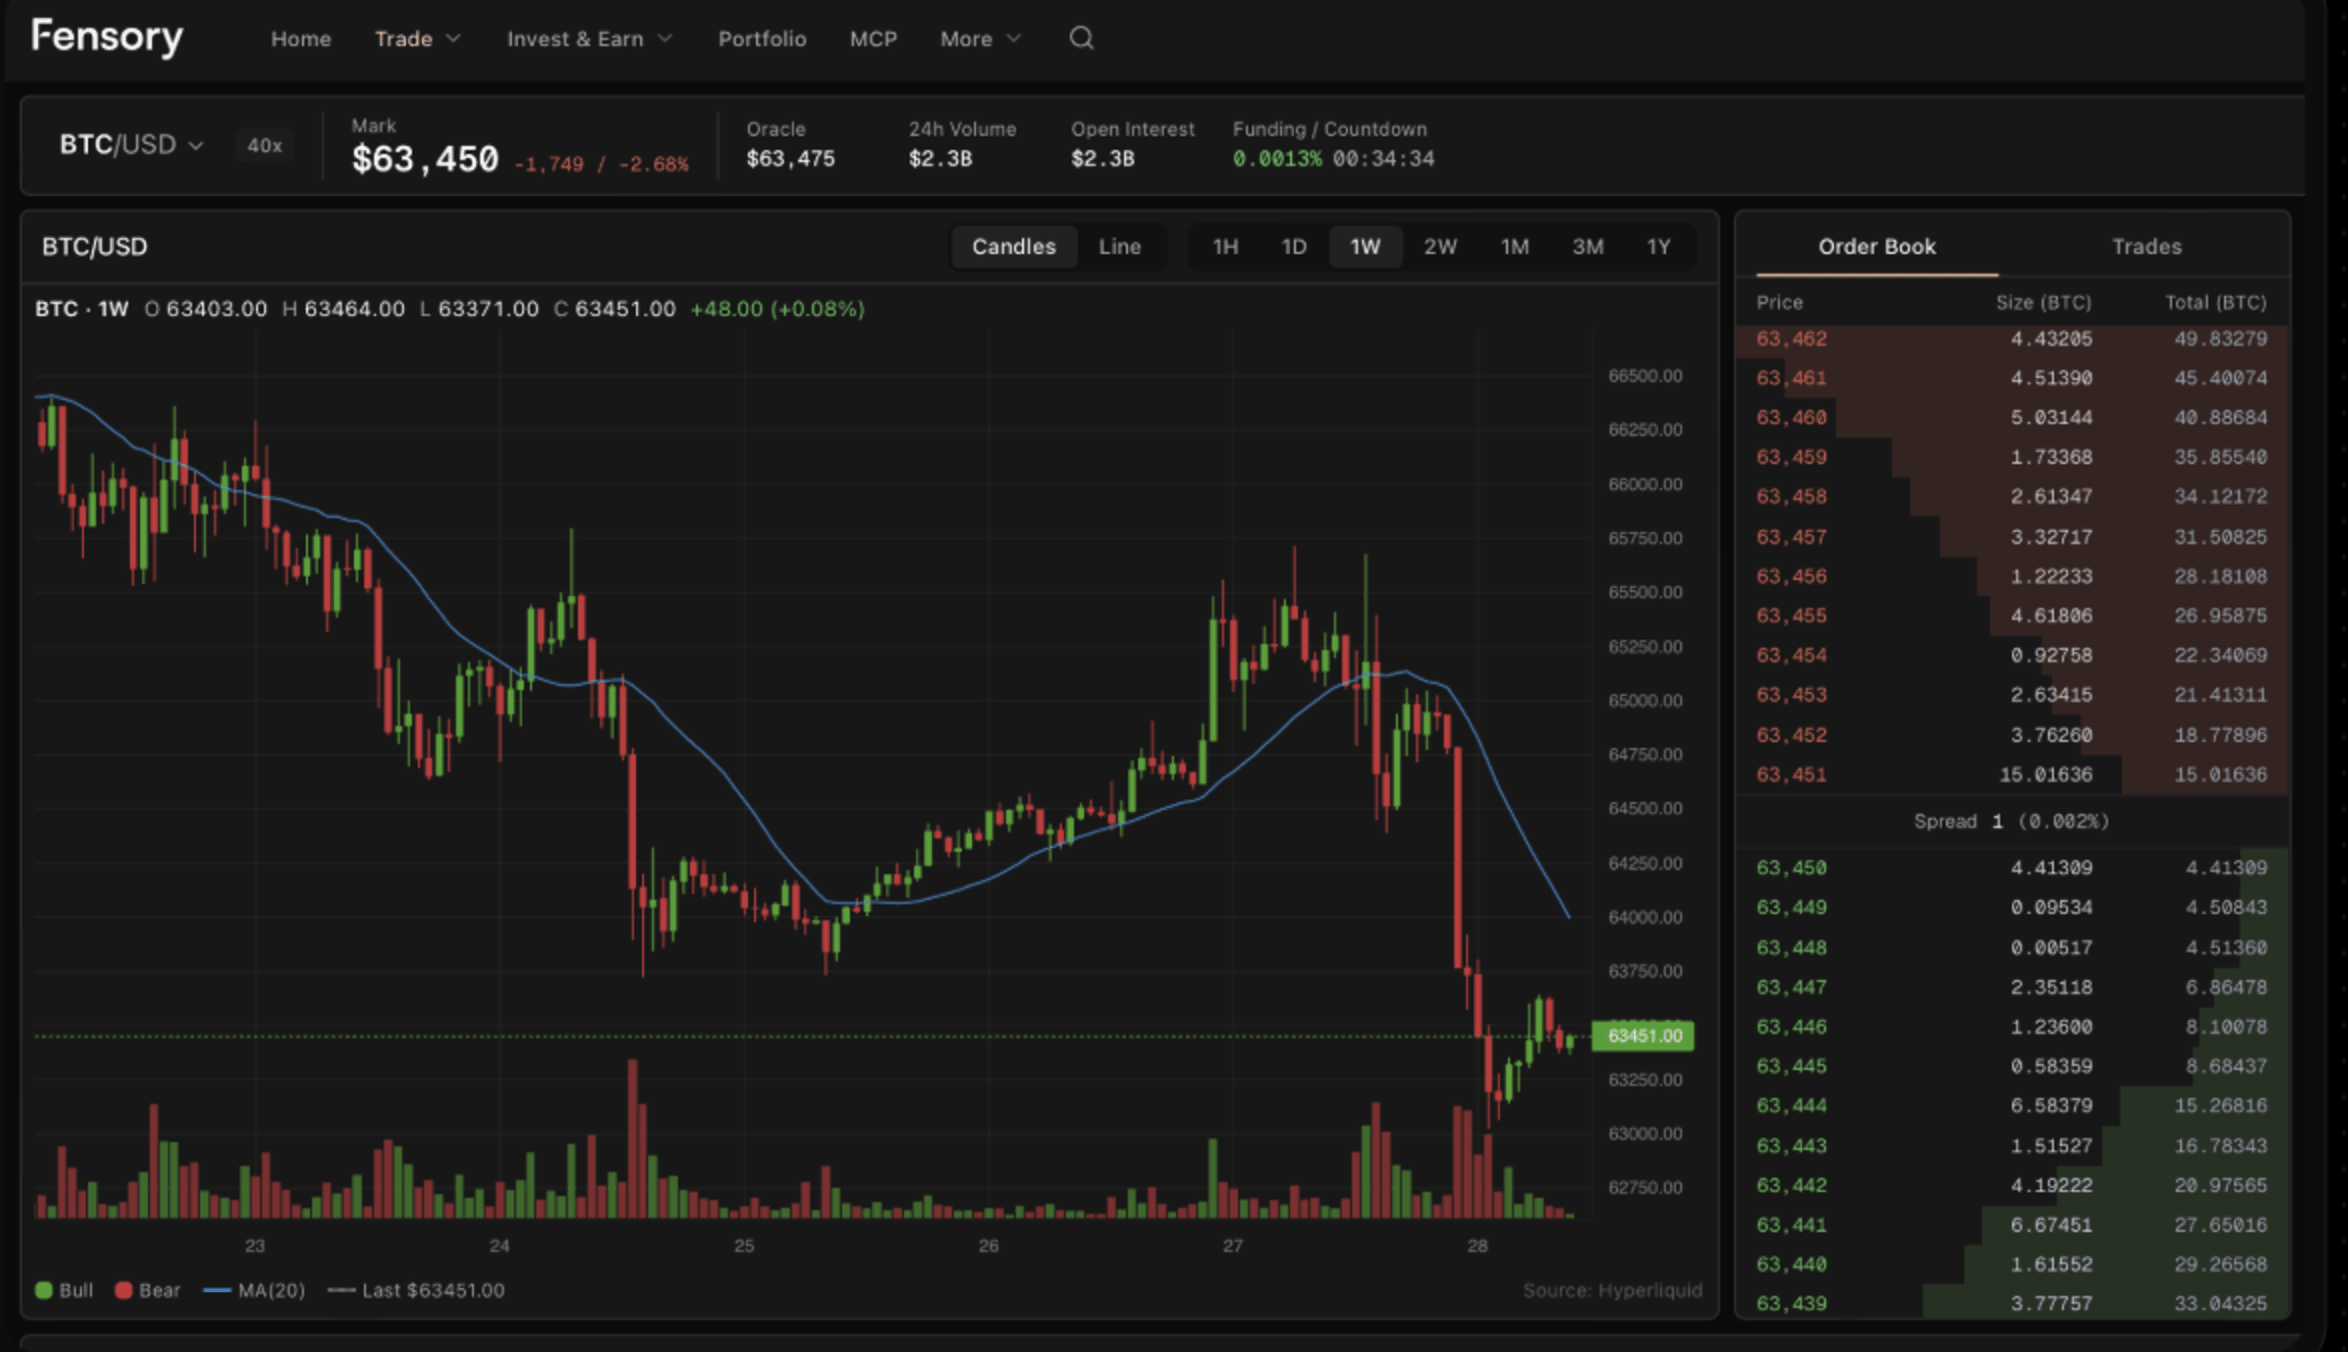Click the 24h Volume $2.3B value
This screenshot has height=1352, width=2348.
click(x=940, y=159)
